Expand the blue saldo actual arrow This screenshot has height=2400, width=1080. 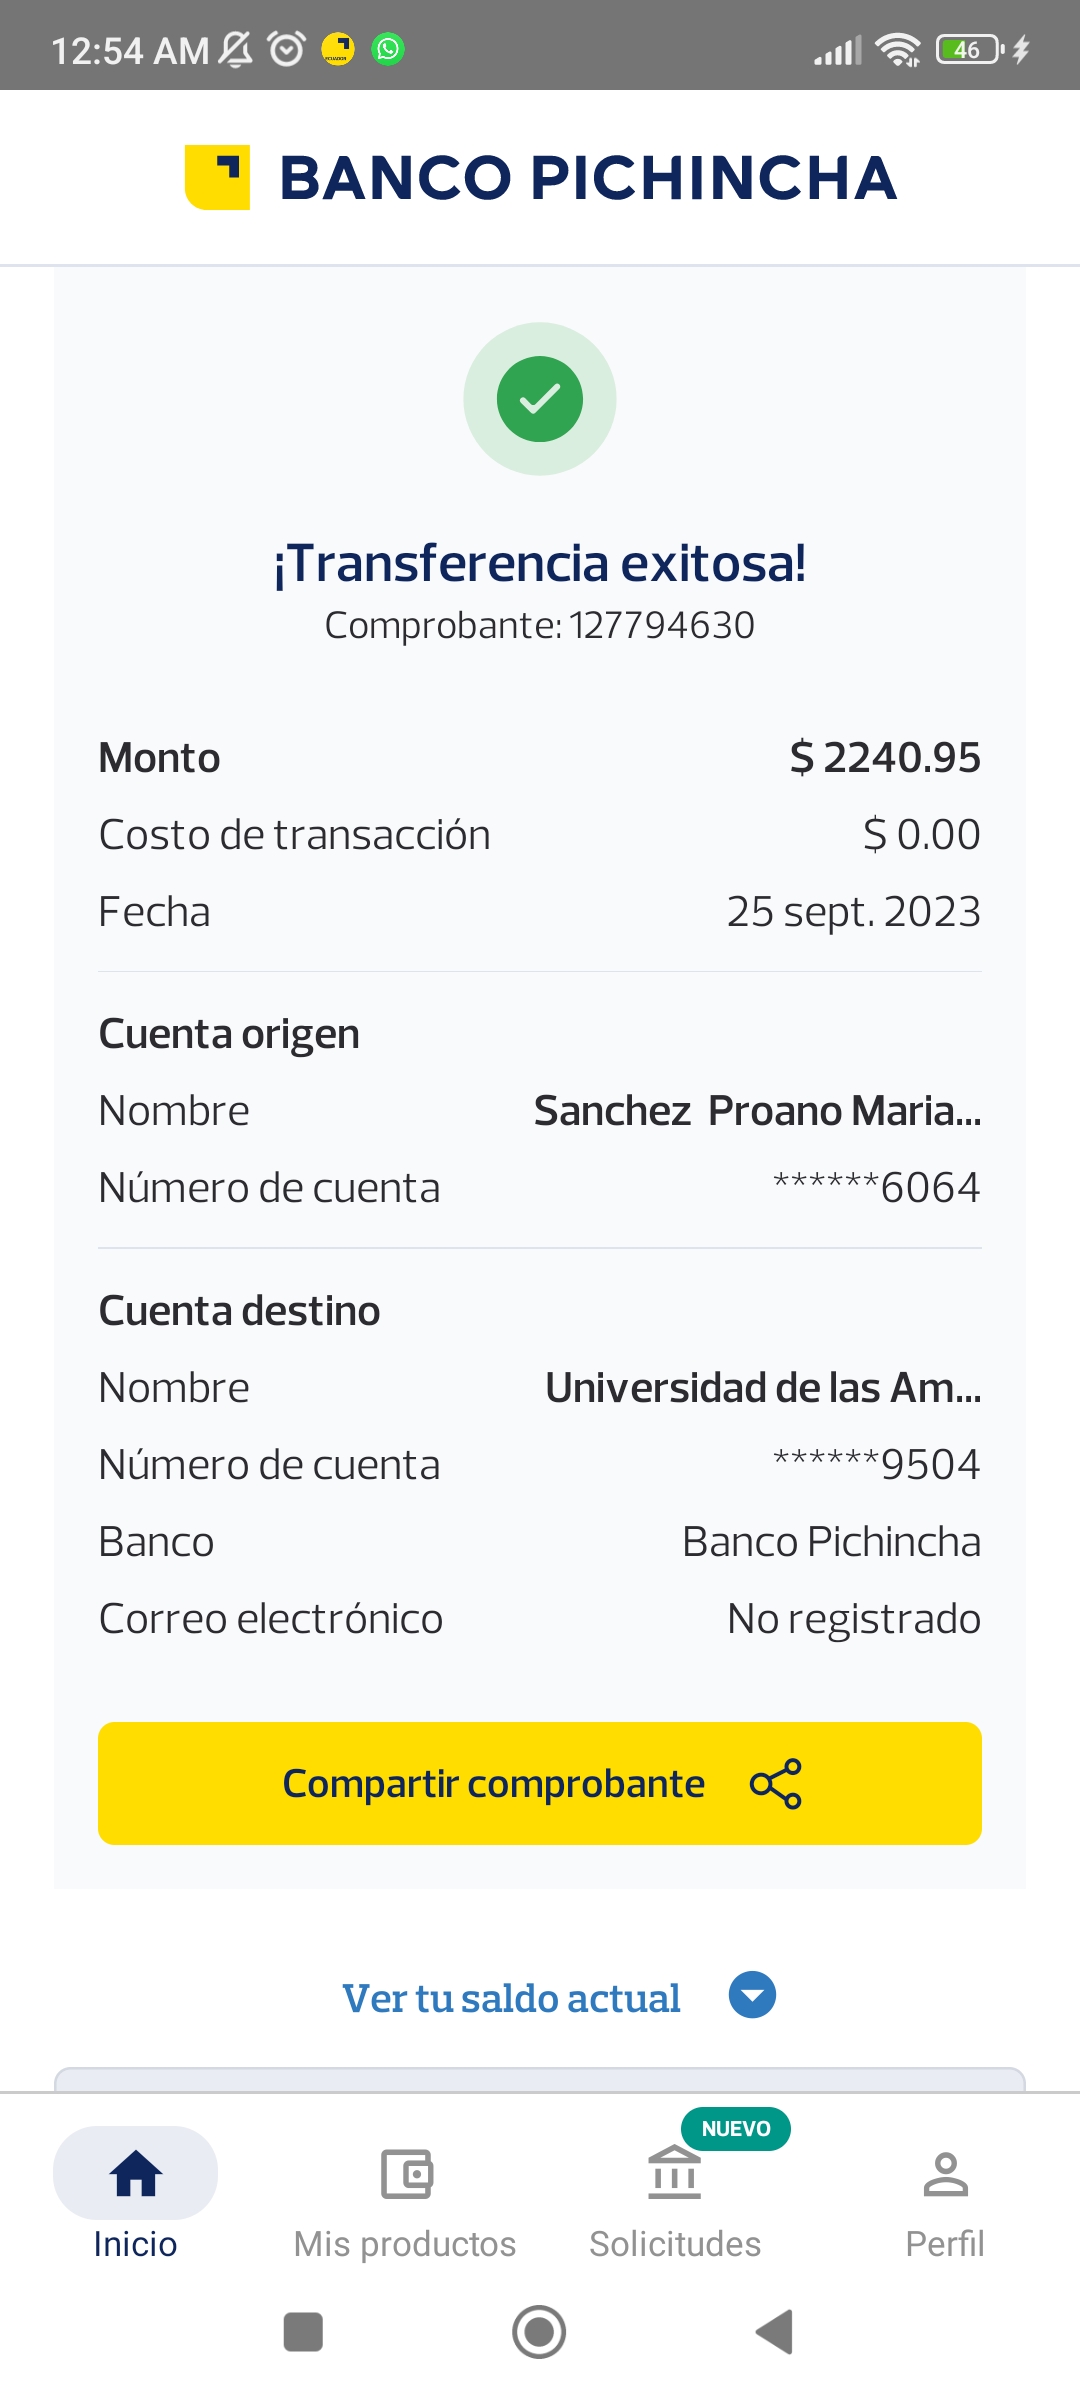pyautogui.click(x=752, y=1995)
